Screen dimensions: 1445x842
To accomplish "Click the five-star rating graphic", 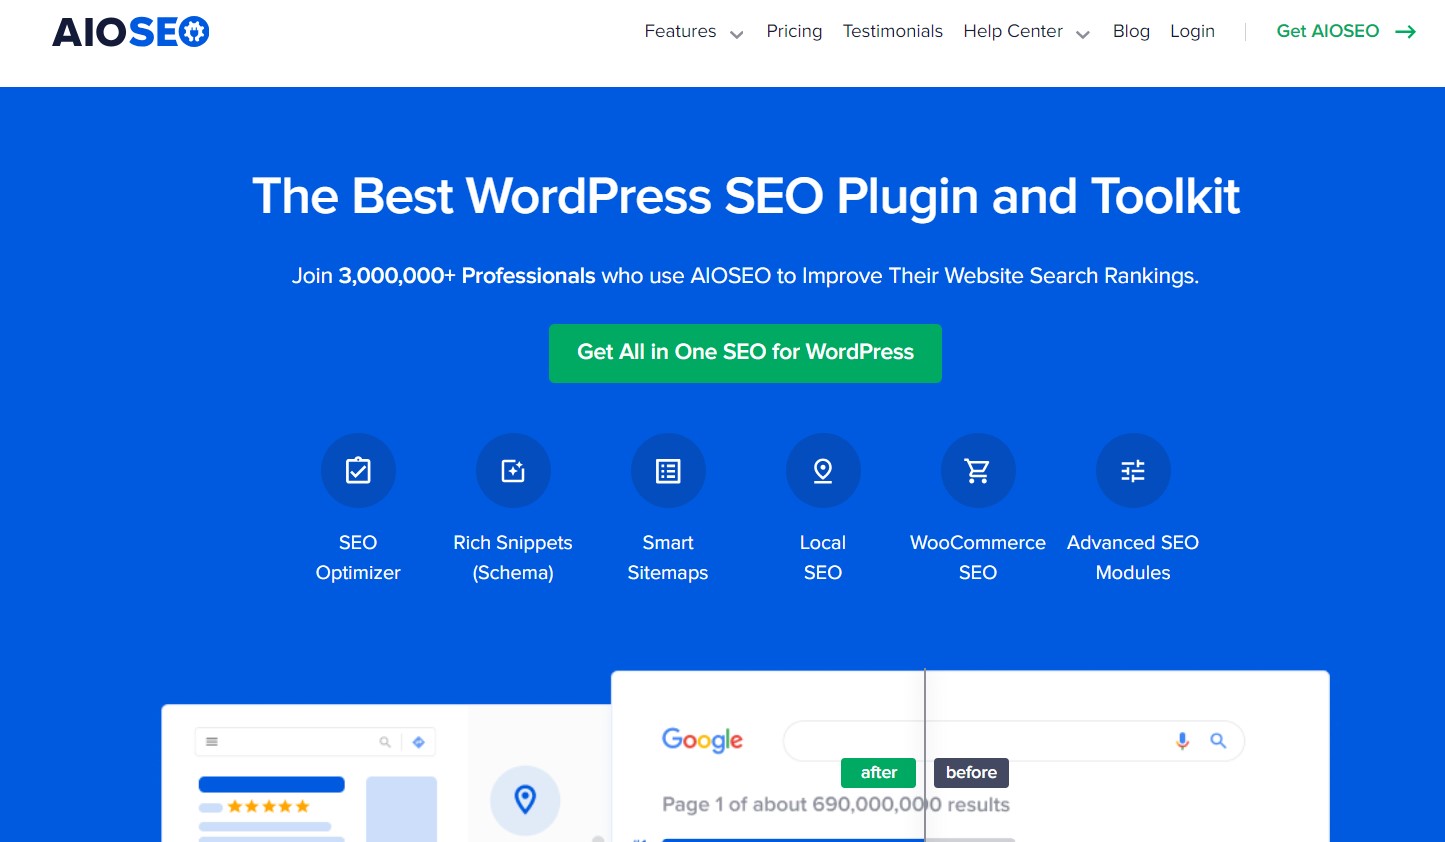I will 269,806.
